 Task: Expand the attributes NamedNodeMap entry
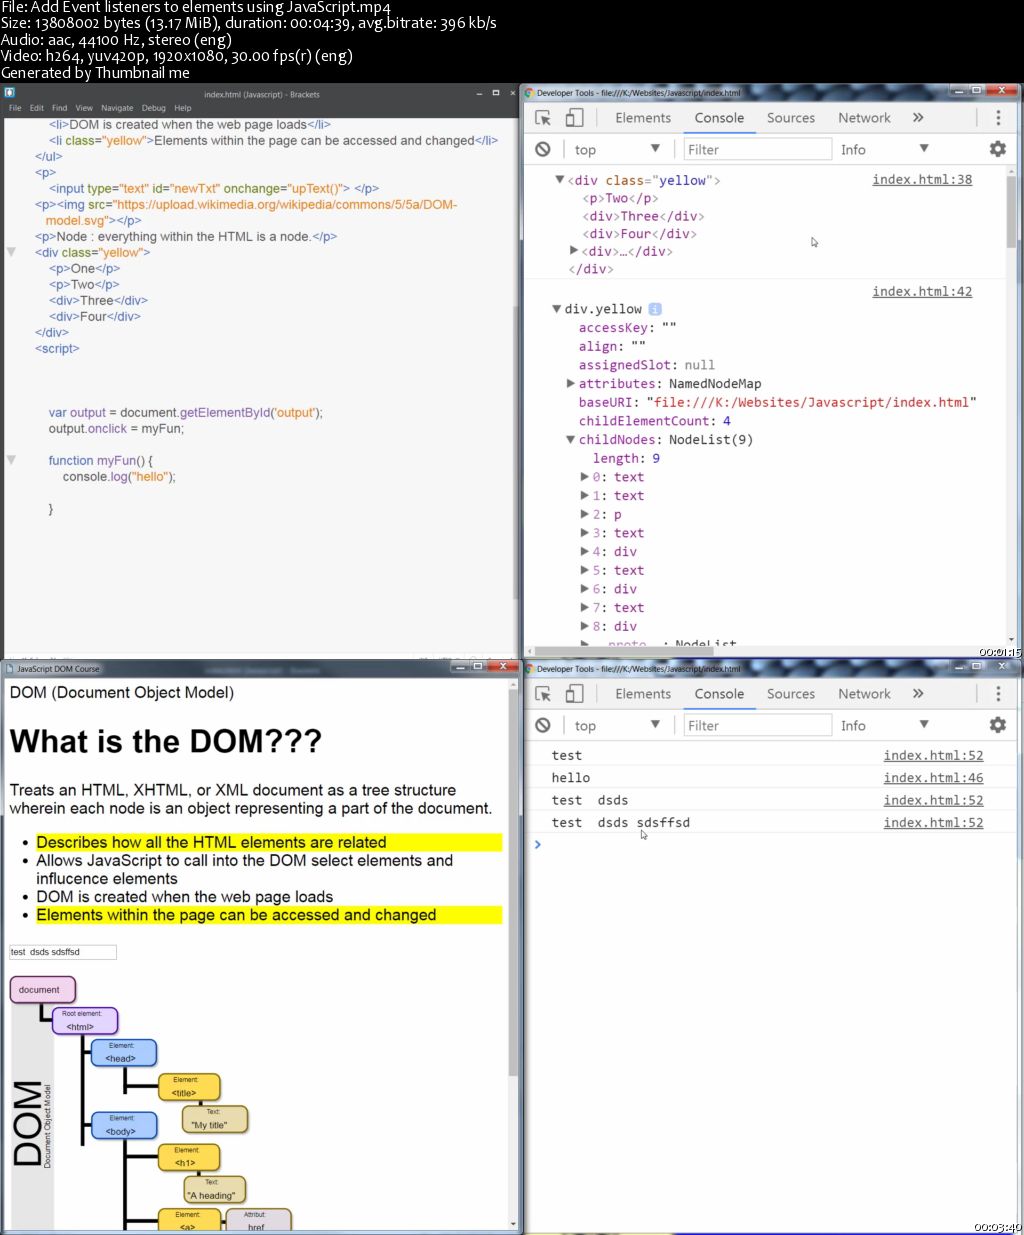click(x=570, y=383)
